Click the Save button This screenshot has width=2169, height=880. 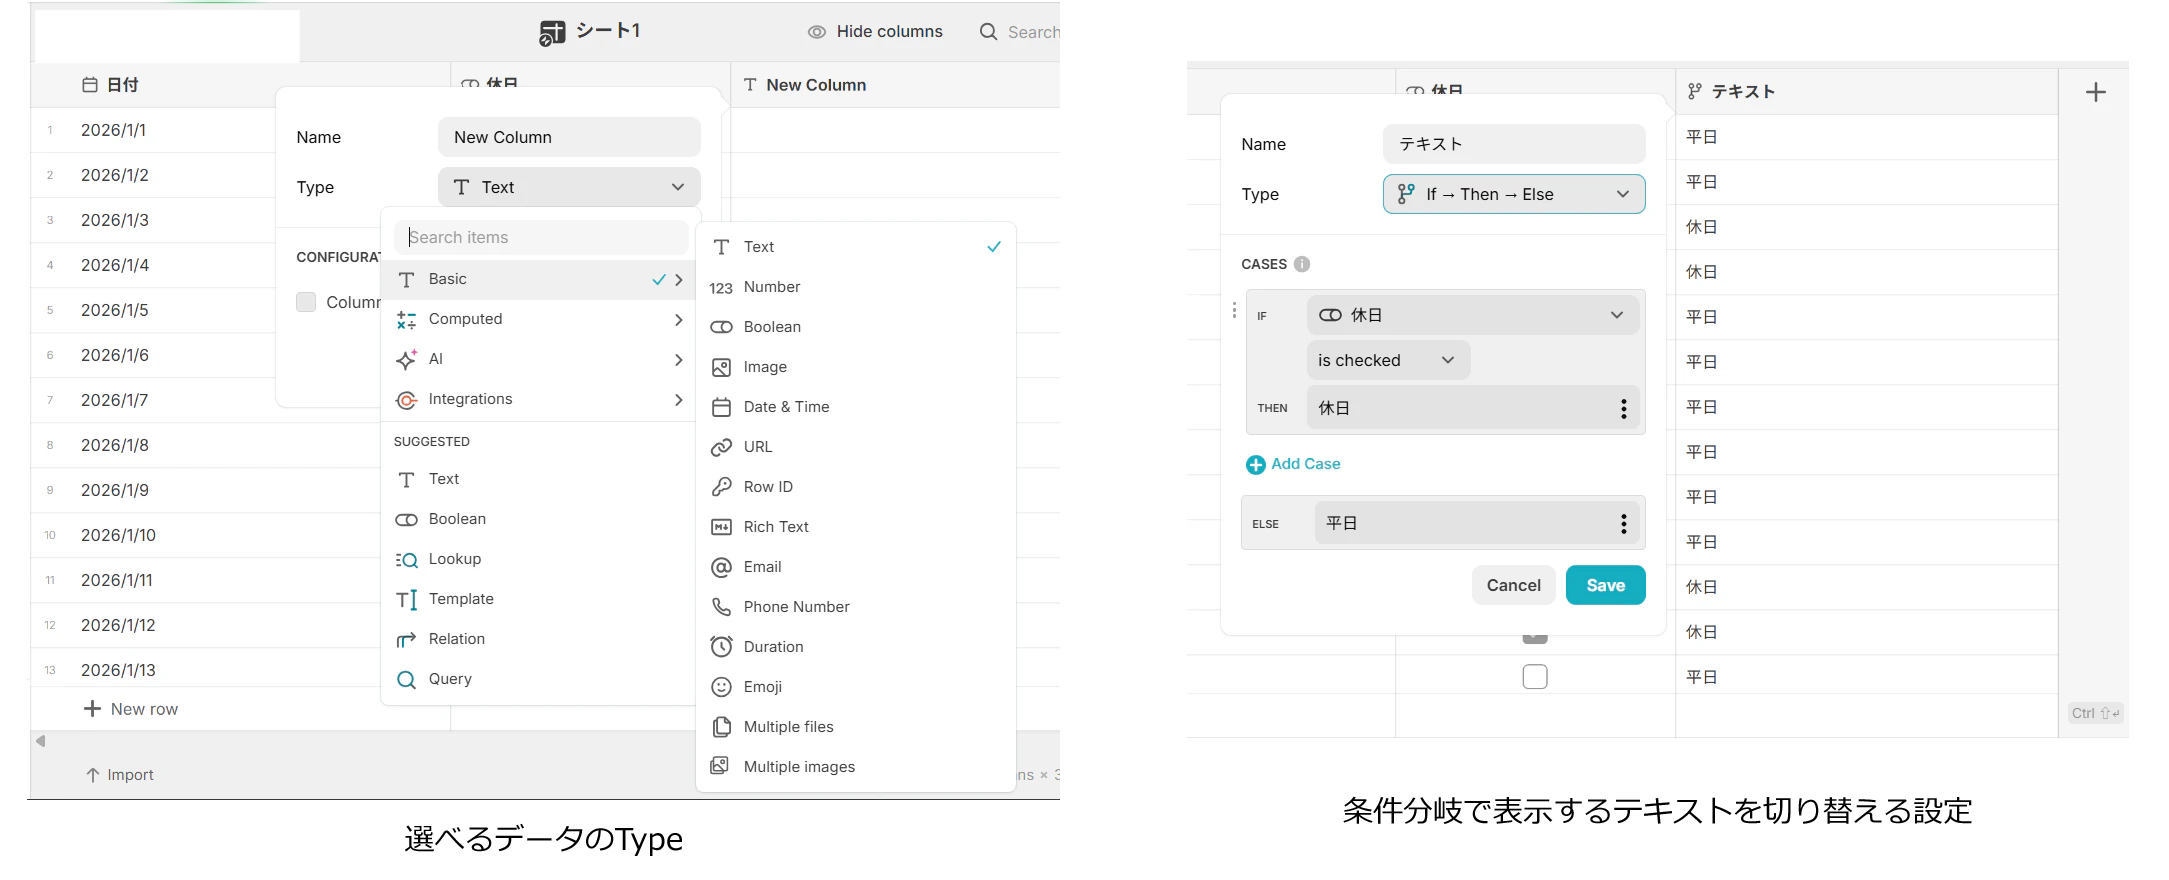pos(1605,585)
